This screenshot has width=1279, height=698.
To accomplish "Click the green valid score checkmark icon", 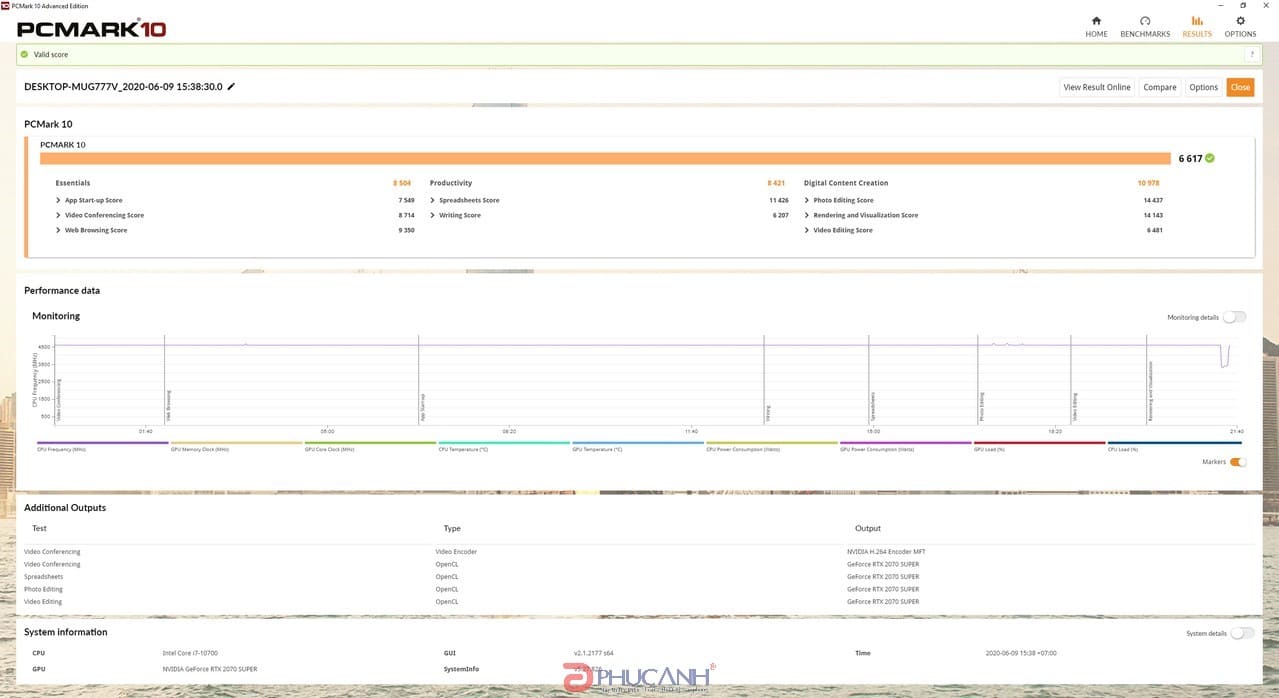I will pos(24,55).
